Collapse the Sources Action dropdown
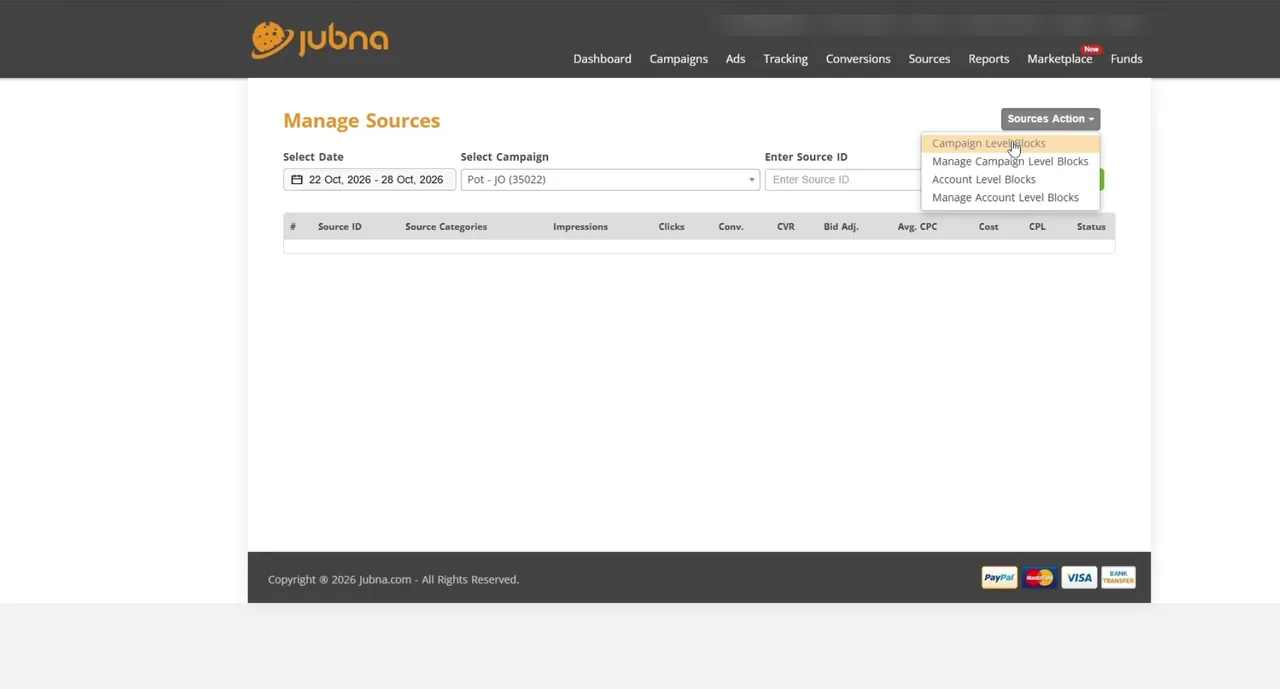 click(1050, 119)
